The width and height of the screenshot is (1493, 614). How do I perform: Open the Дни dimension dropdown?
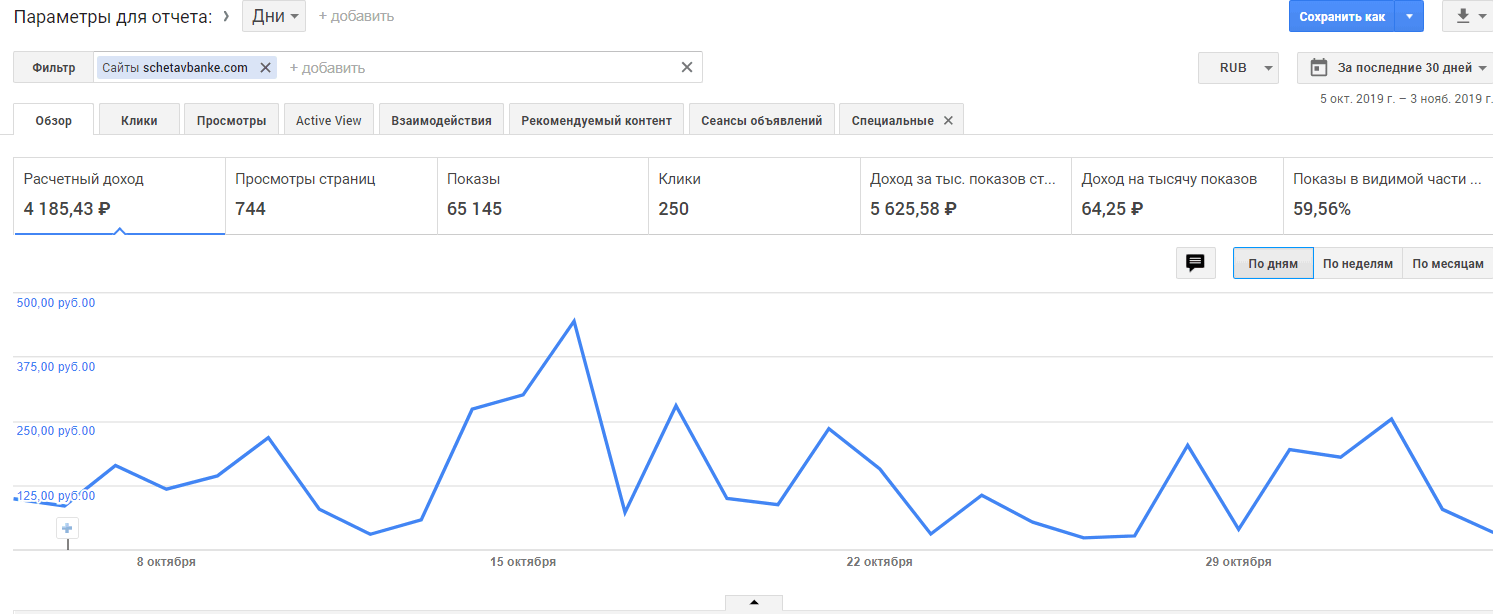tap(274, 16)
